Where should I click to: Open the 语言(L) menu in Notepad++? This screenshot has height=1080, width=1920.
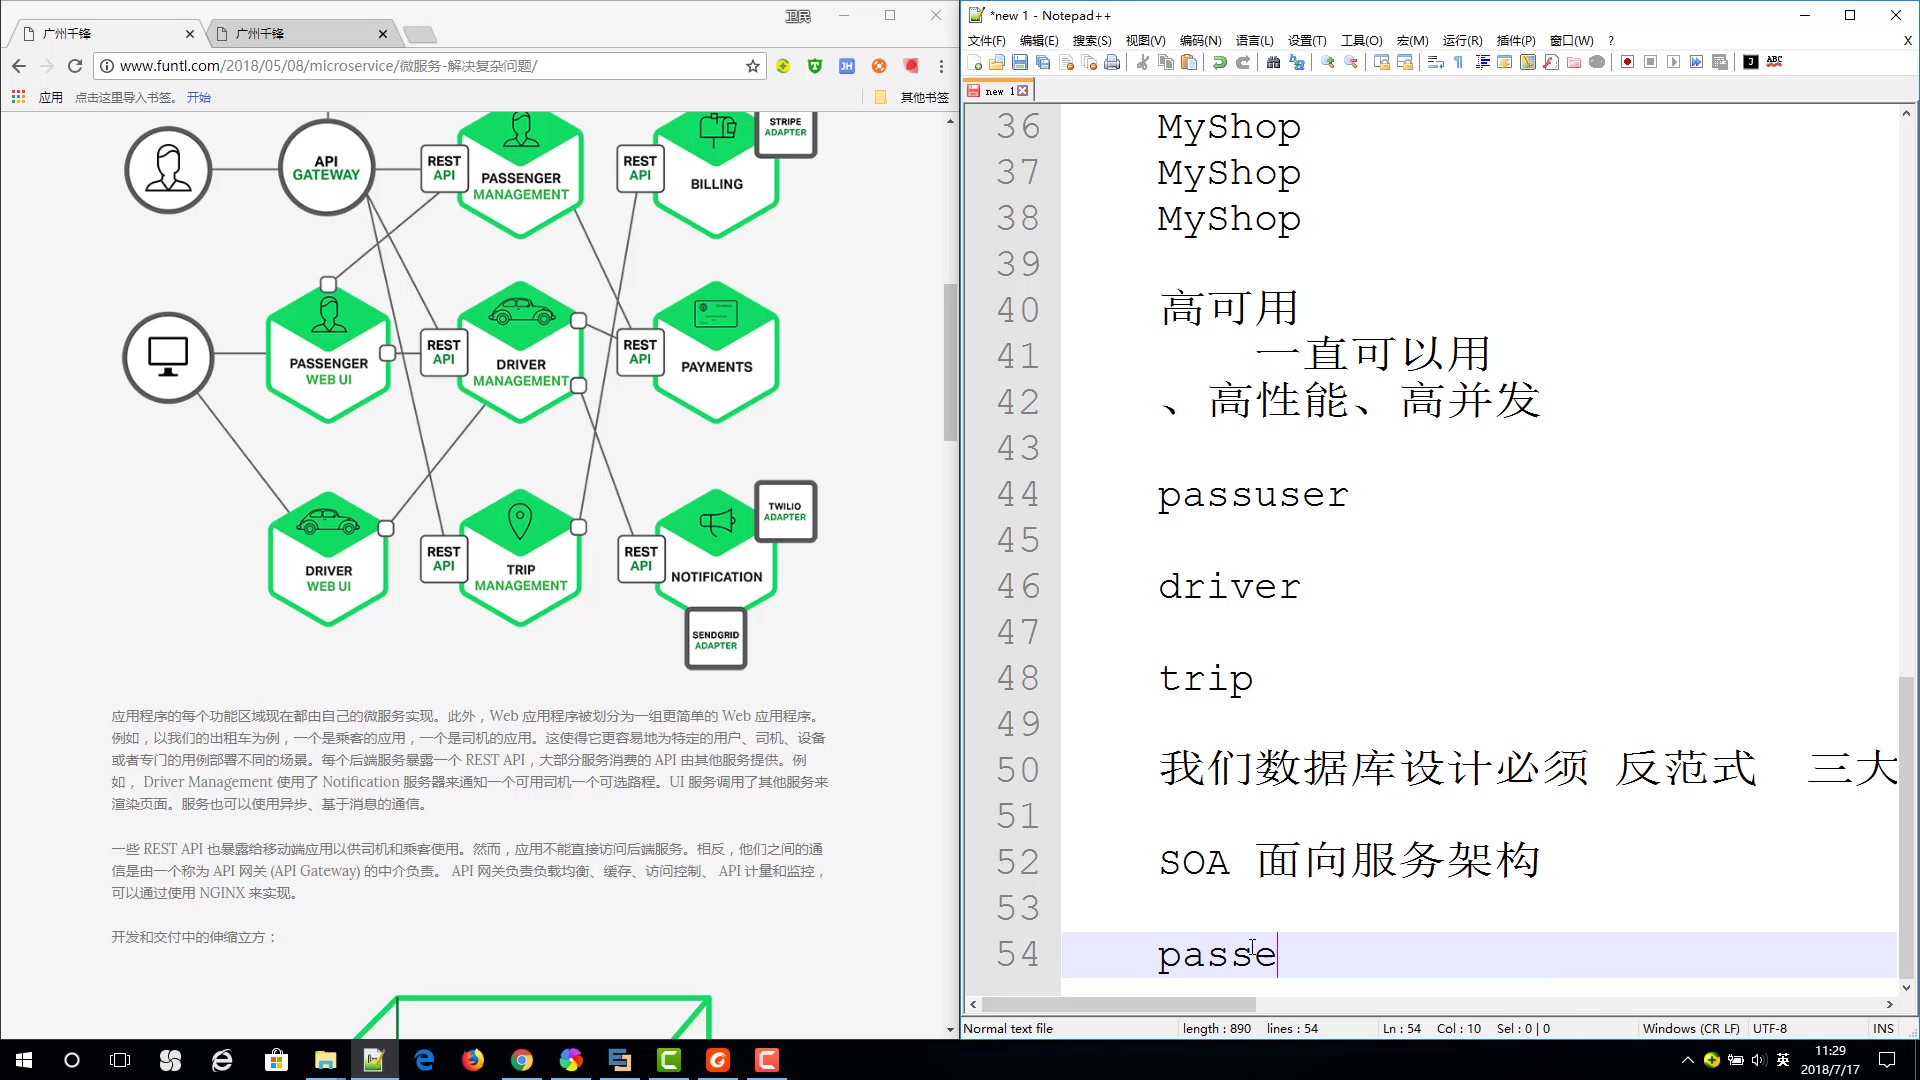click(1254, 40)
